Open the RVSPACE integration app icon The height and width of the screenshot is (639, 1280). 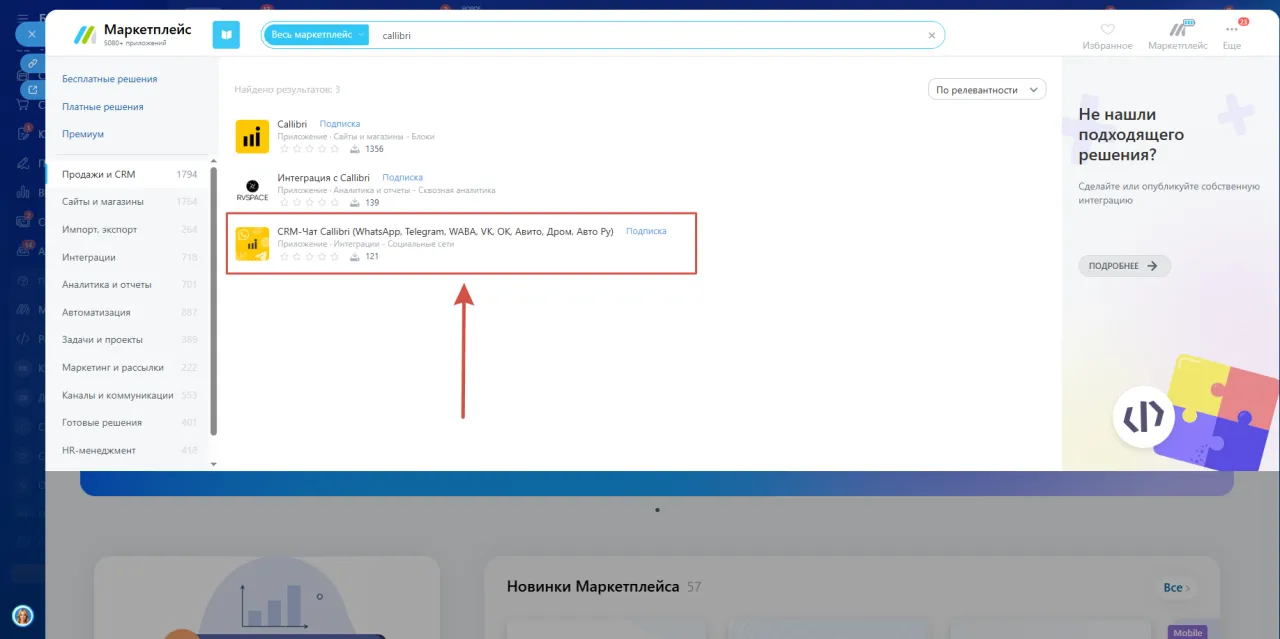[252, 190]
